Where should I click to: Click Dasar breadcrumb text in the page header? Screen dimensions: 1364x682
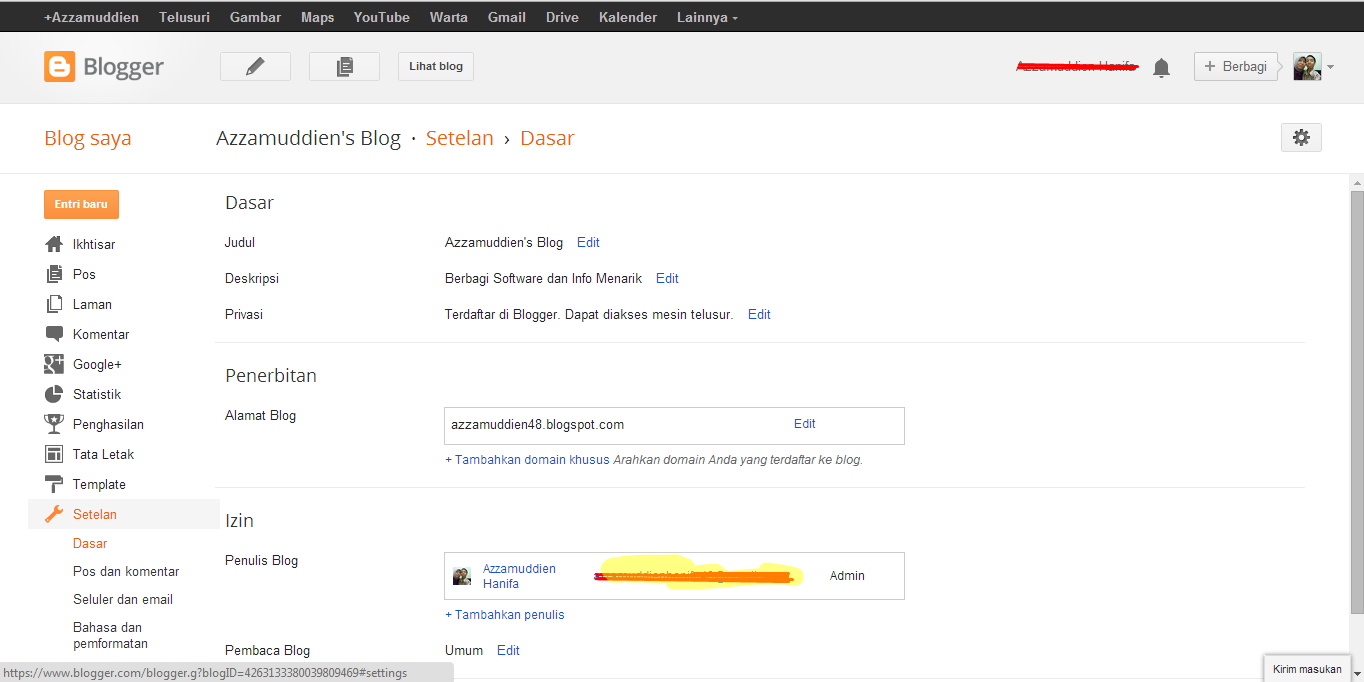[x=547, y=138]
